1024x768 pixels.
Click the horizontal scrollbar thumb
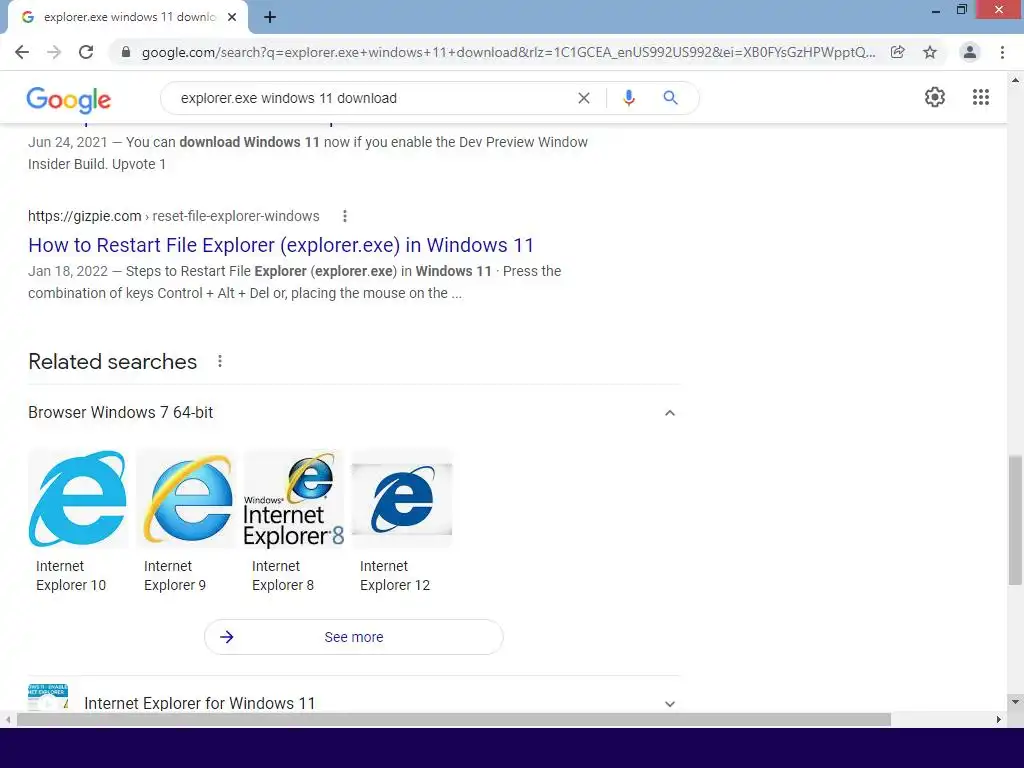point(454,720)
